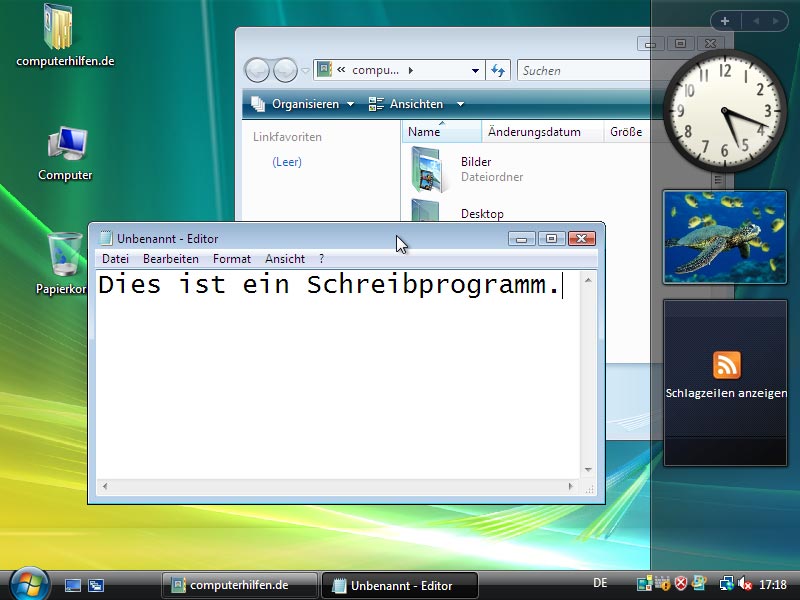Viewport: 800px width, 600px height.
Task: Sort by the Änderungsdatum column header
Action: pos(534,132)
